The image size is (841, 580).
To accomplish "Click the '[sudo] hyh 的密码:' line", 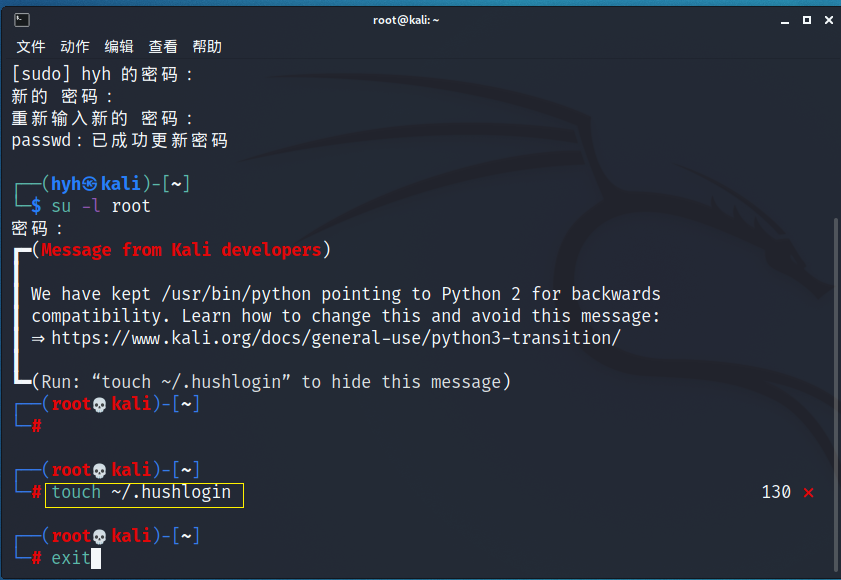I will coord(102,74).
